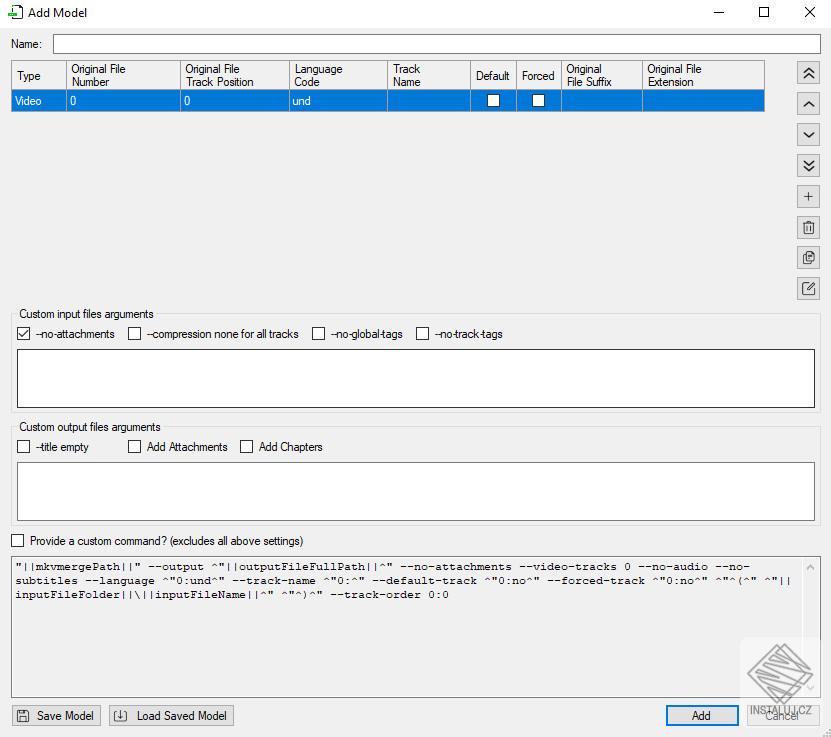
Task: Enable the --no-track-tags option
Action: (x=422, y=334)
